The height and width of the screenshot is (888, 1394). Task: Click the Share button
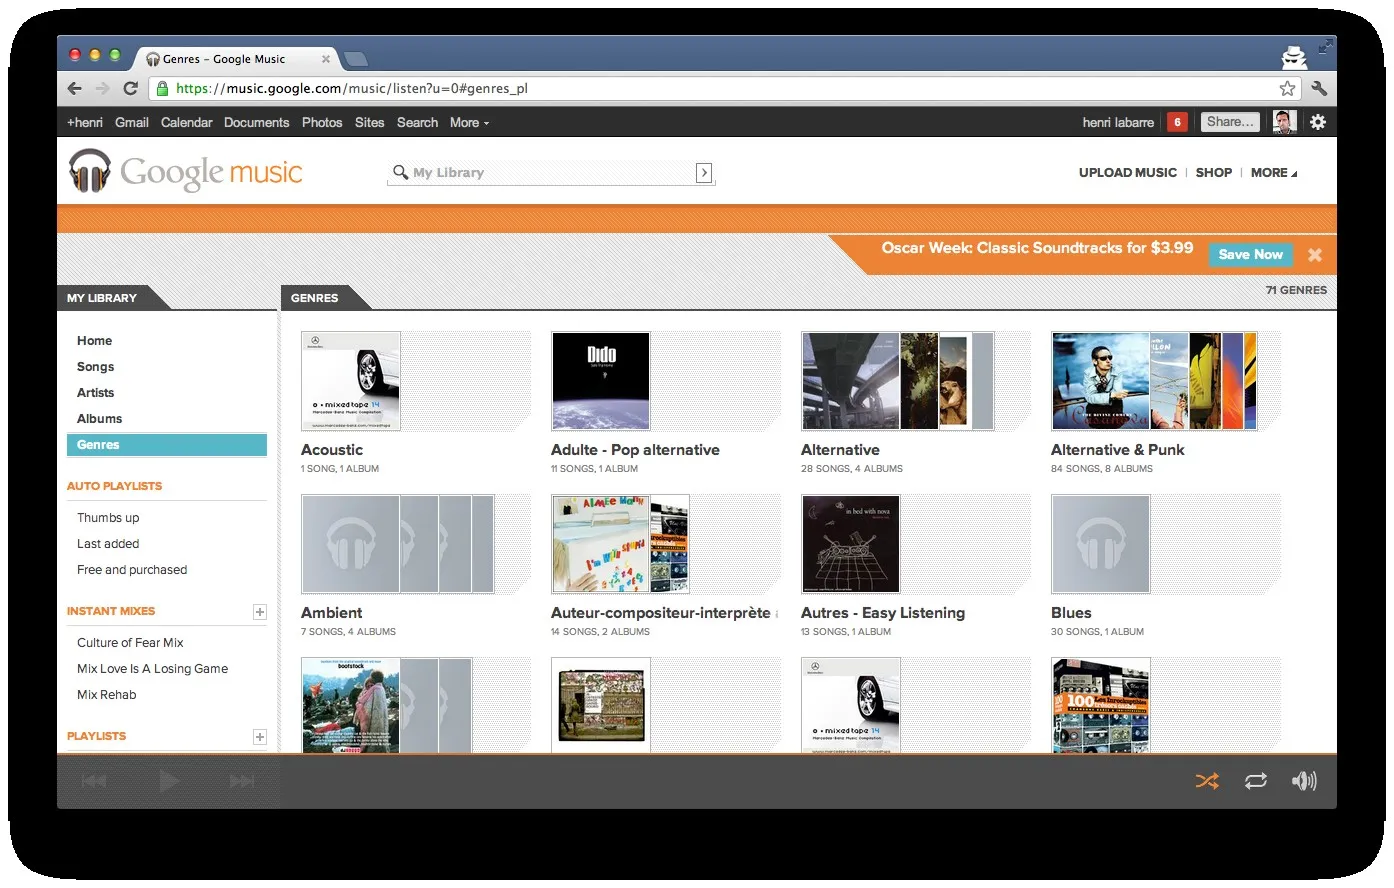(1229, 122)
